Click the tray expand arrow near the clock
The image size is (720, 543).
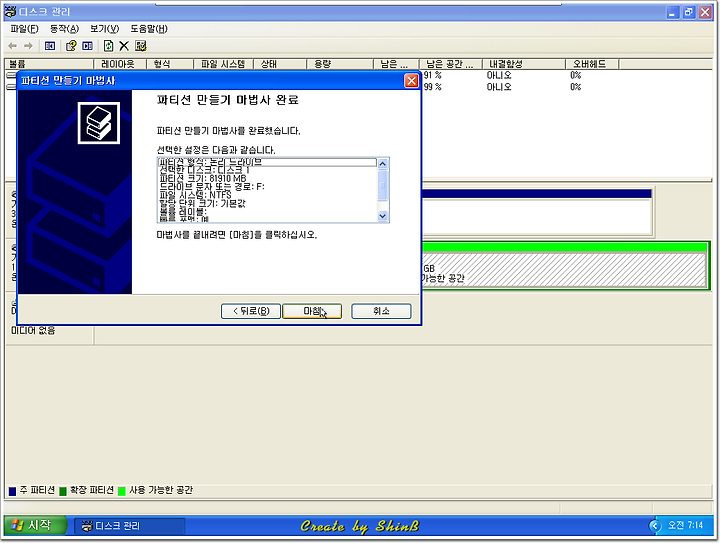pyautogui.click(x=655, y=526)
